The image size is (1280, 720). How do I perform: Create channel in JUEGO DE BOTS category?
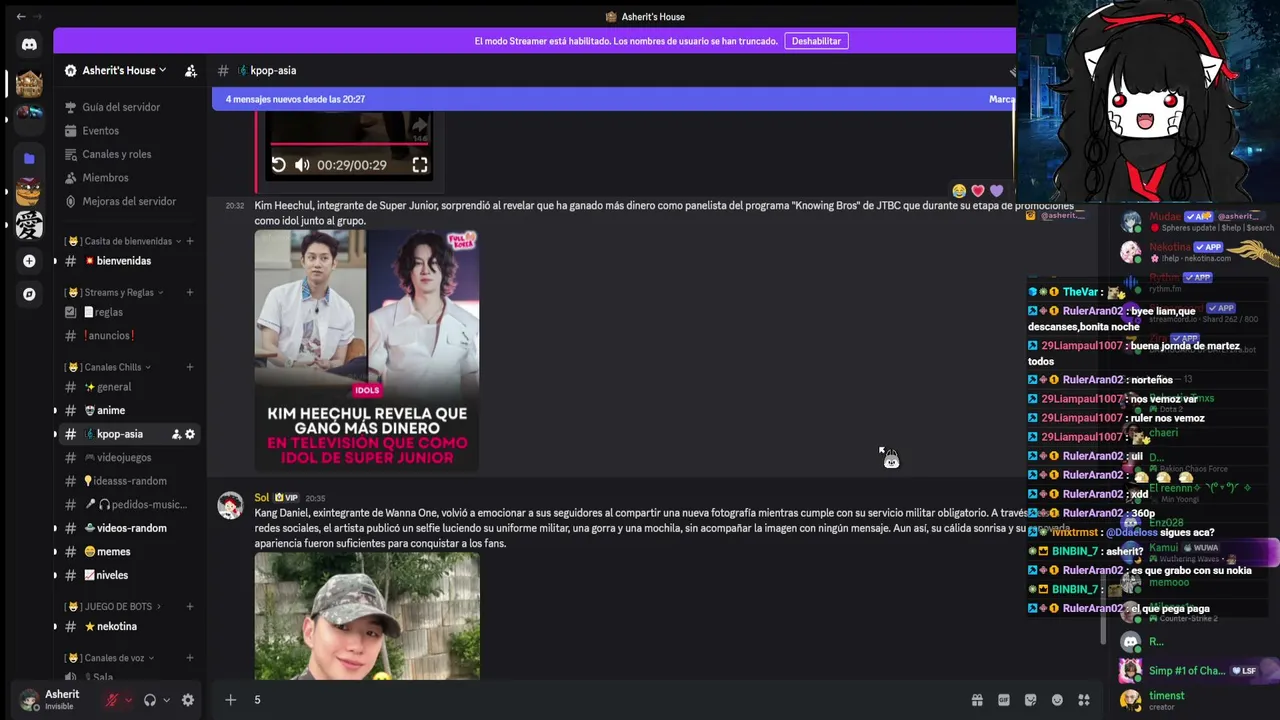click(190, 607)
